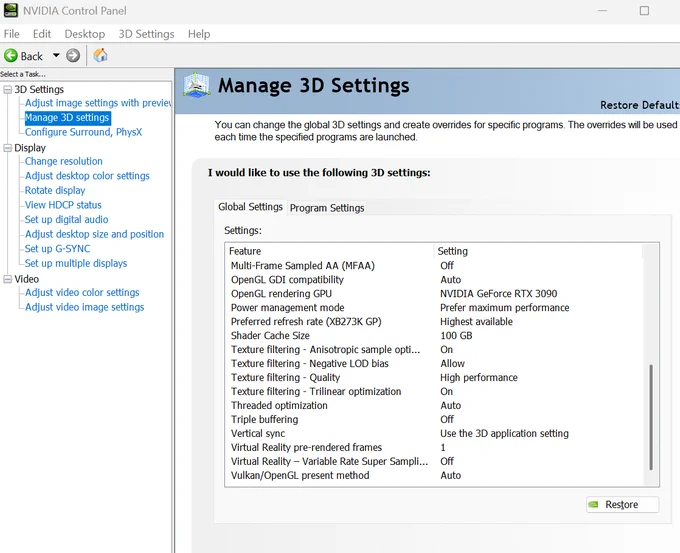Select Anisotropic sample optimization row
The height and width of the screenshot is (553, 680).
[434, 350]
